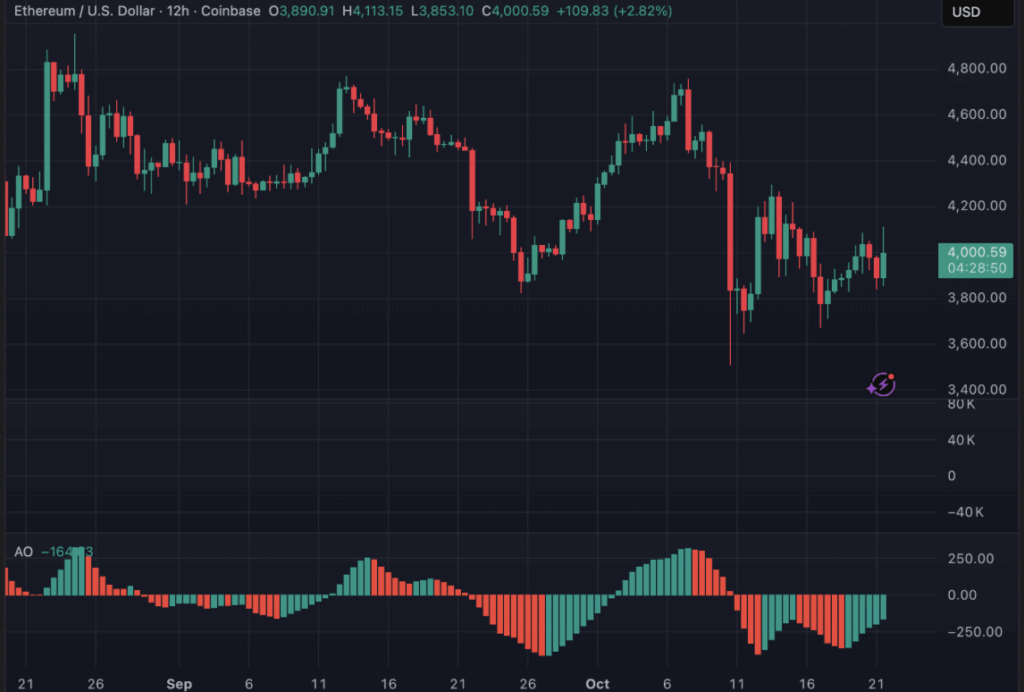Click the −40K label on the middle pane axis
1024x692 pixels.
point(964,512)
